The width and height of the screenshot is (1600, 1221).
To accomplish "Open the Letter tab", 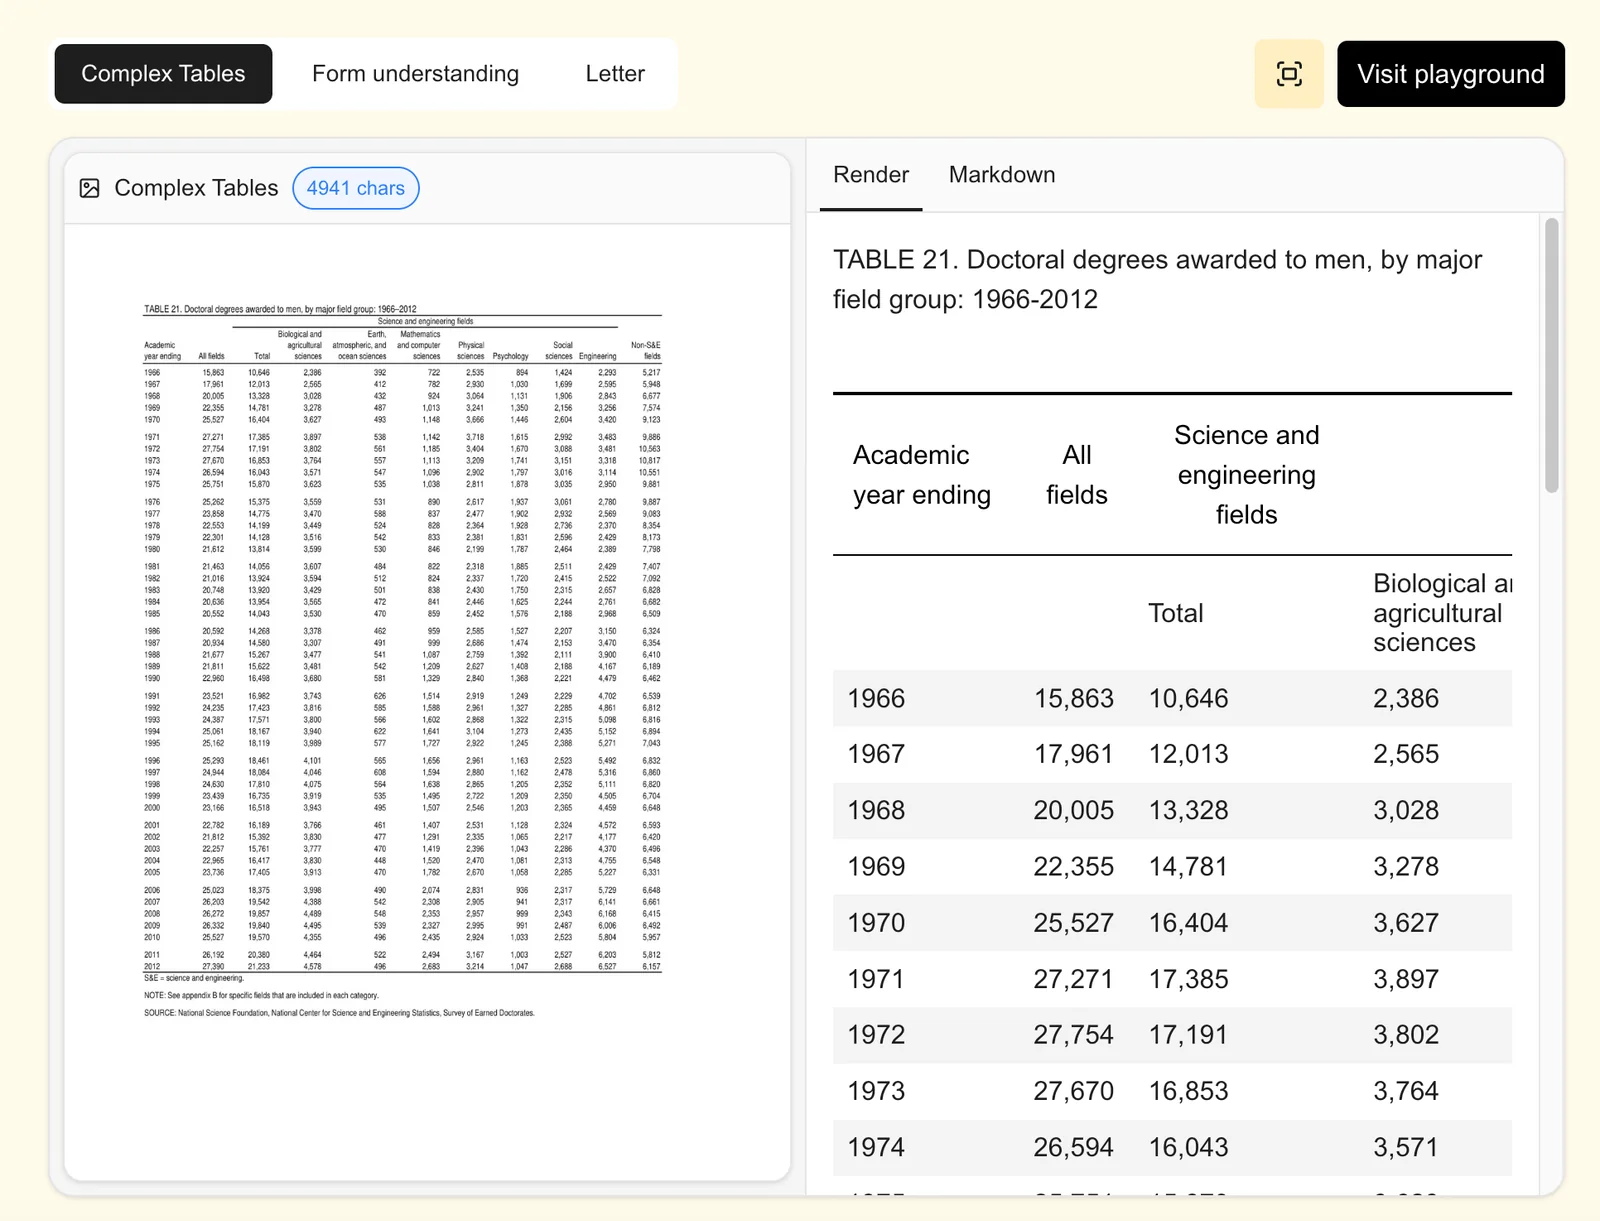I will click(615, 74).
